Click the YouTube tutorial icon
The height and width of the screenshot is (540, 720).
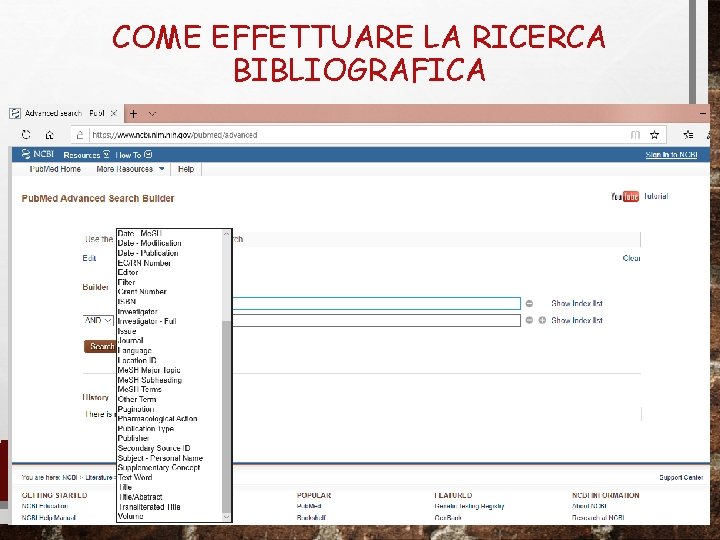click(625, 197)
